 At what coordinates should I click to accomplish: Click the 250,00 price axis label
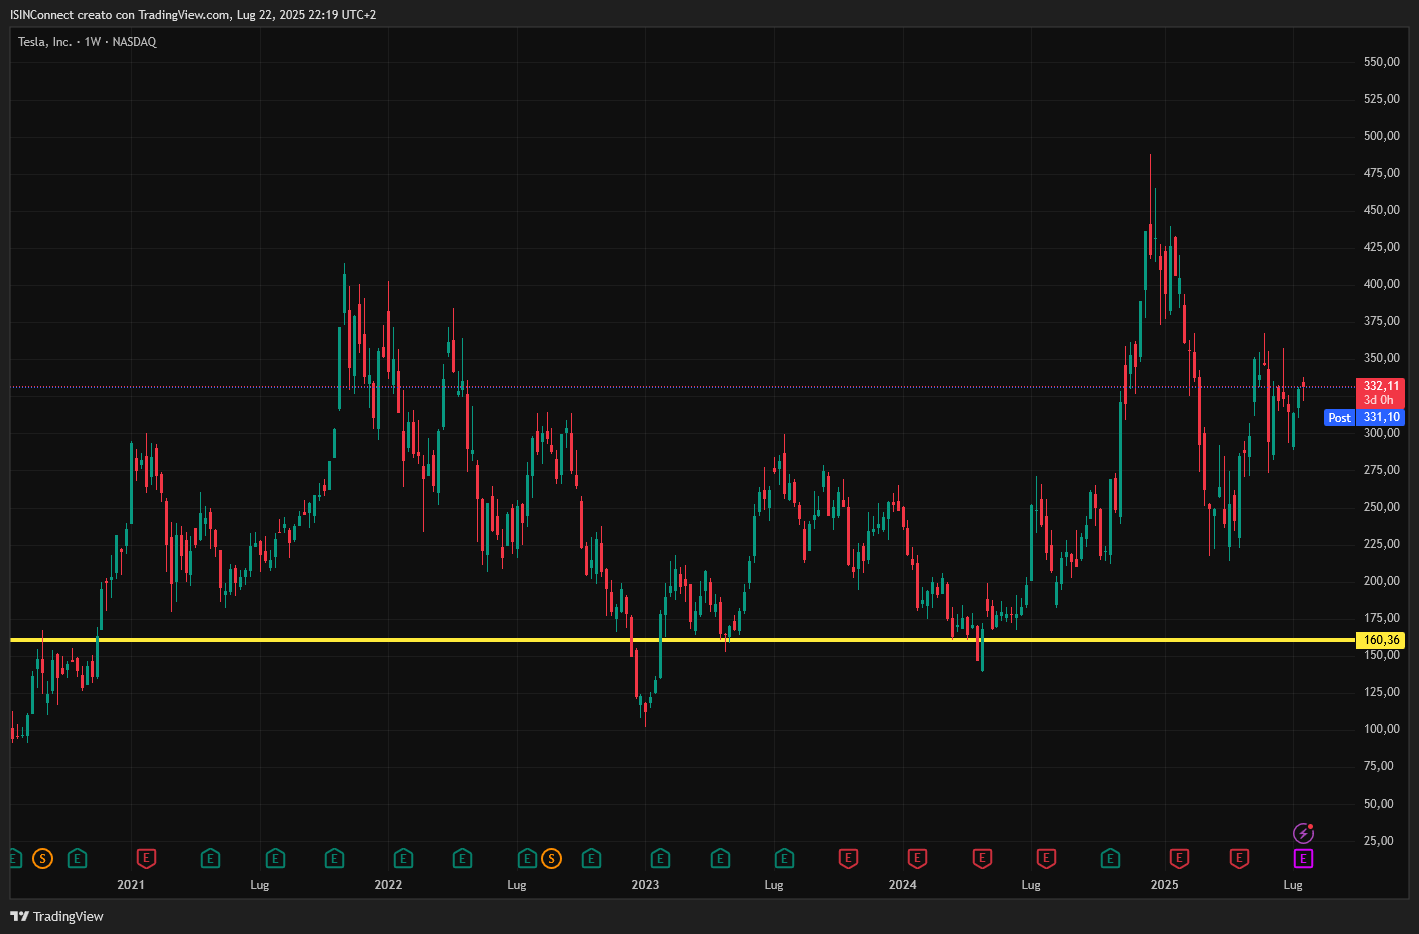pos(1381,507)
